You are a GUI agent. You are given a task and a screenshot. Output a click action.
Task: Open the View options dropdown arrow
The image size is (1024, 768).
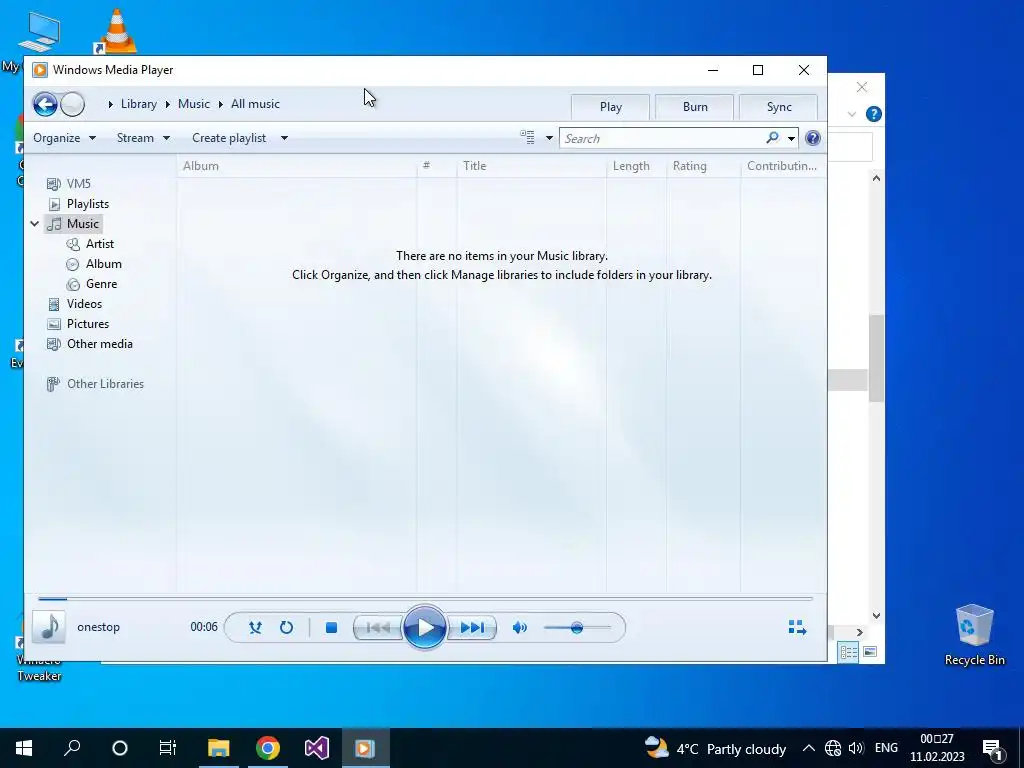[549, 138]
